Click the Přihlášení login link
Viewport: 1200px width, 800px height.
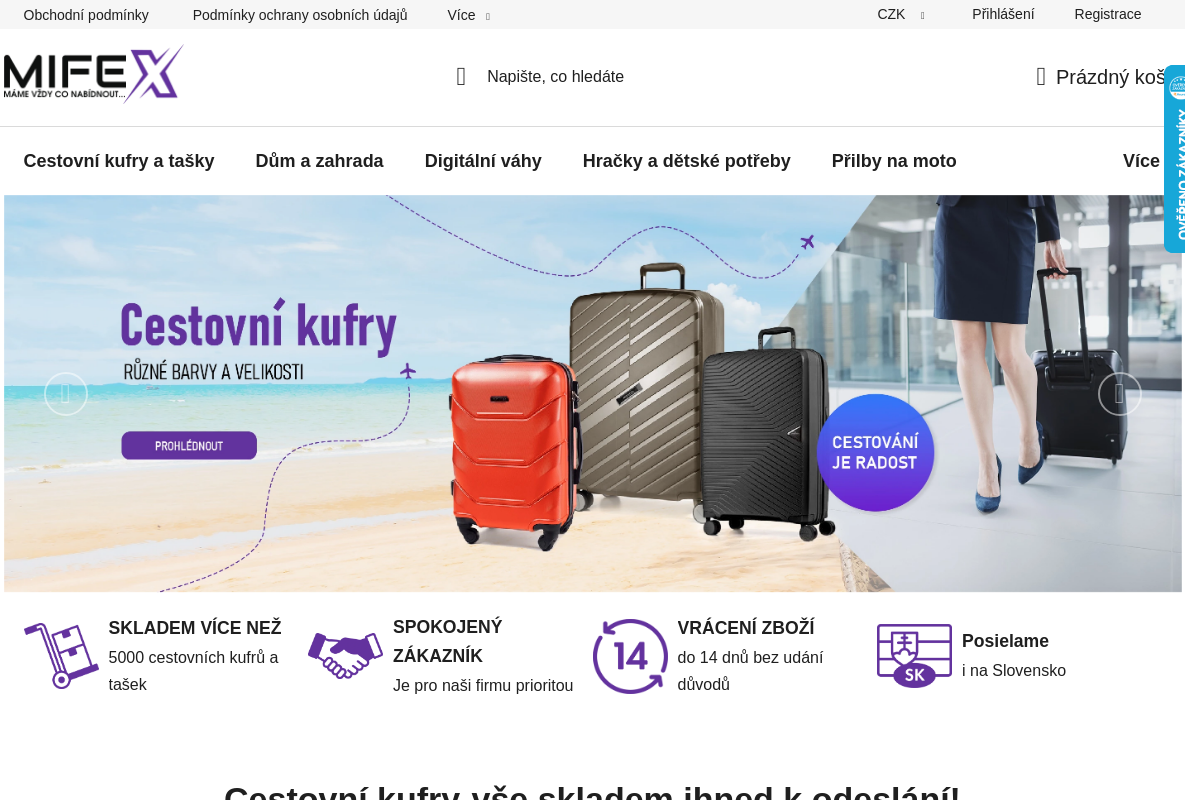pyautogui.click(x=1003, y=14)
